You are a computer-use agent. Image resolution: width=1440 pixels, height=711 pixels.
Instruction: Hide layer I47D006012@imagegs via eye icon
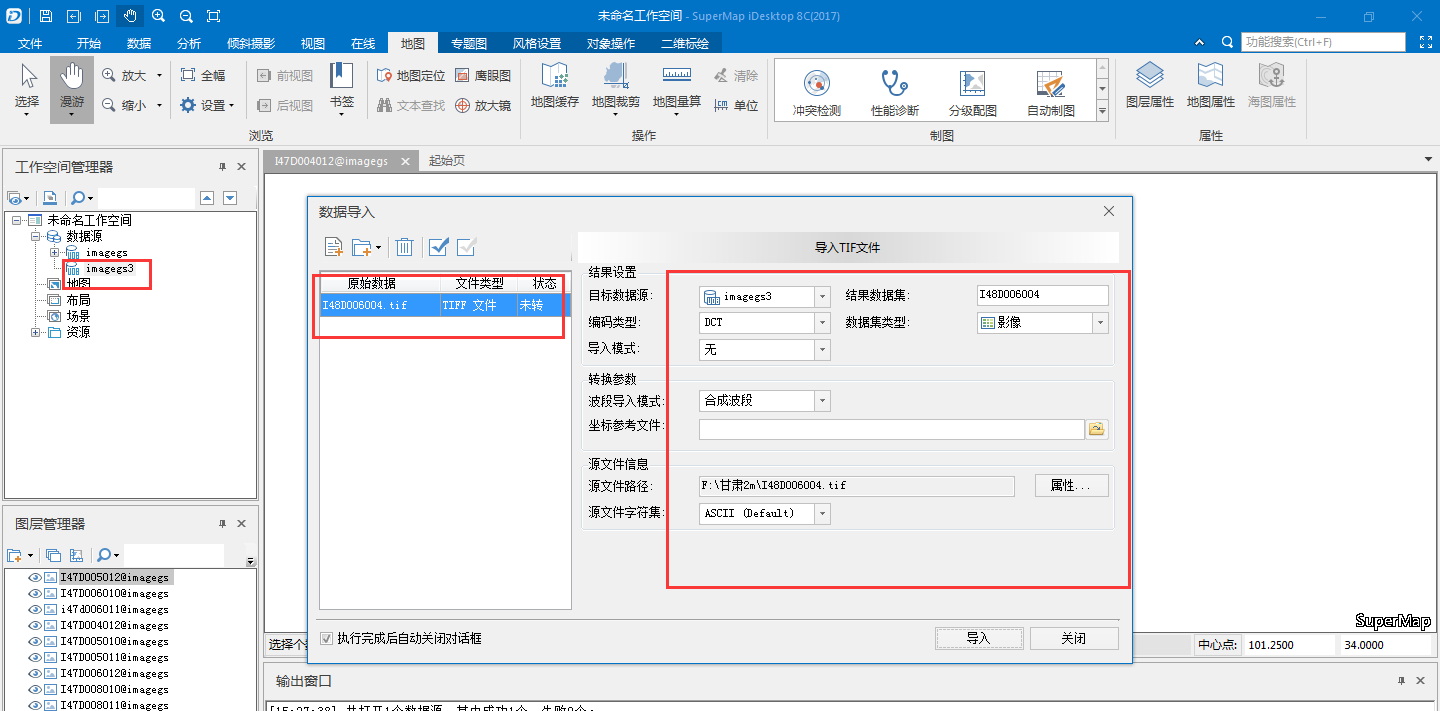(34, 673)
